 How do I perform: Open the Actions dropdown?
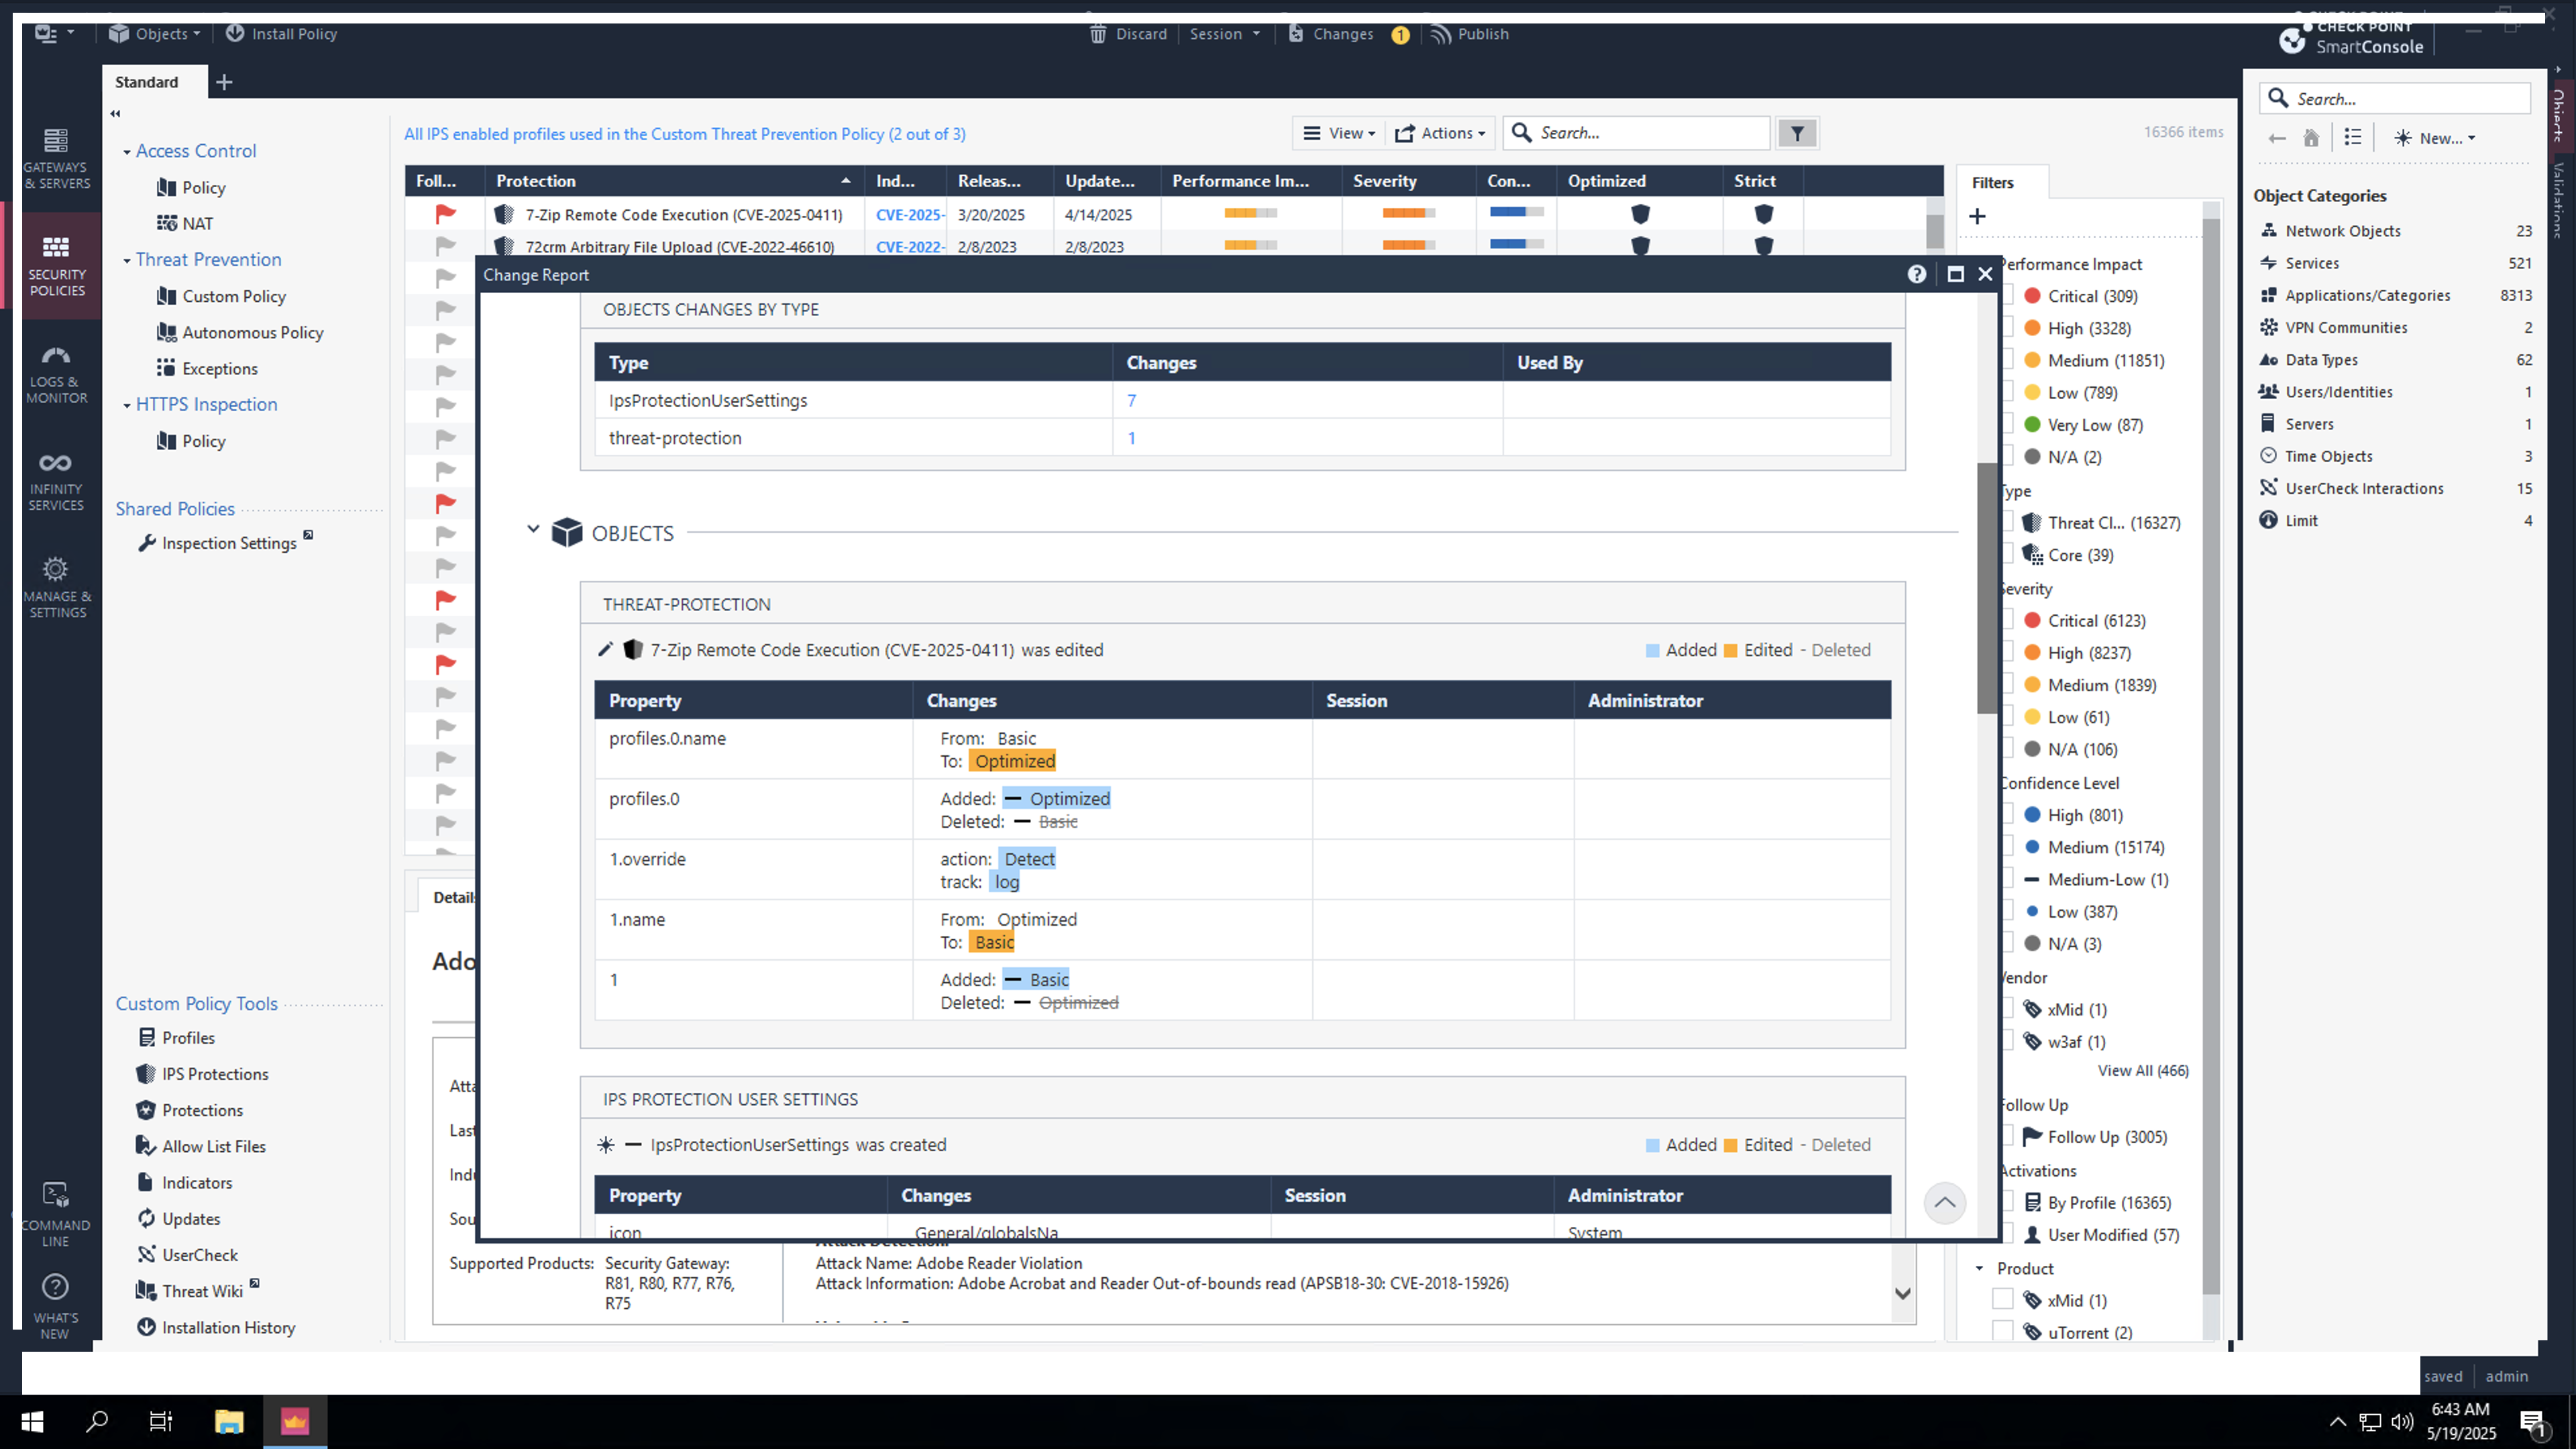coord(1439,133)
